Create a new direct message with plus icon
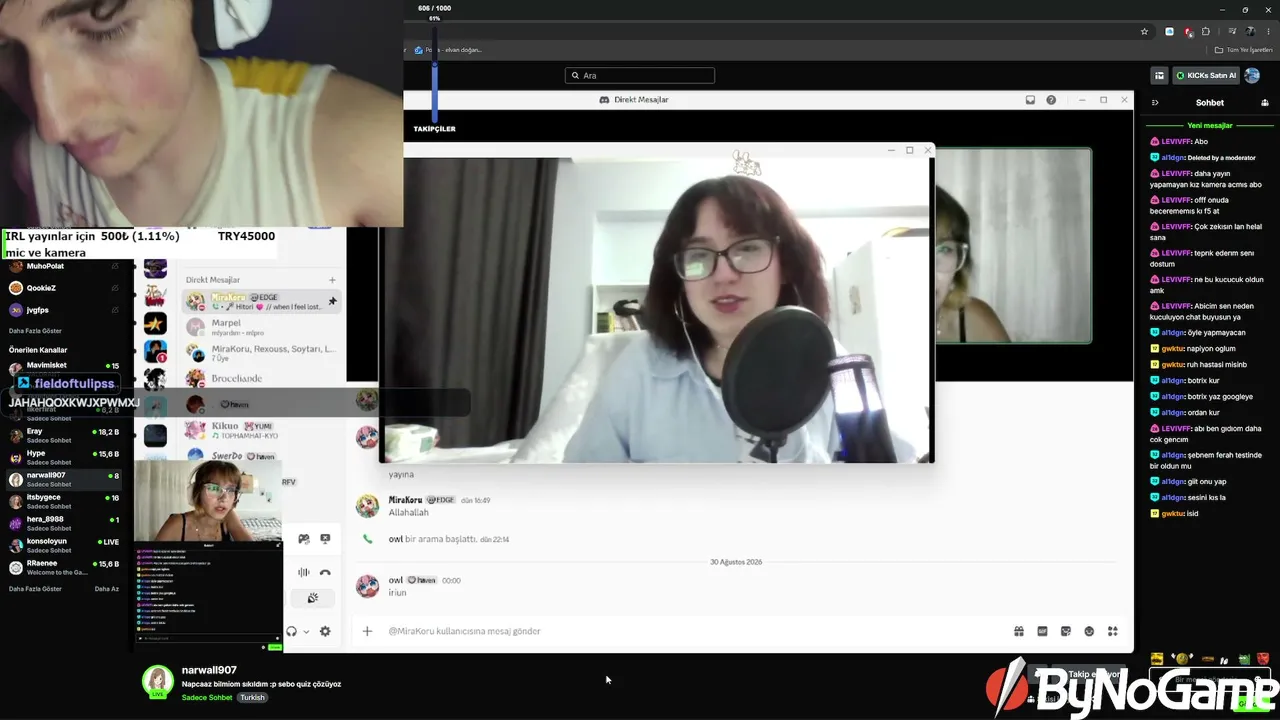 pos(332,280)
